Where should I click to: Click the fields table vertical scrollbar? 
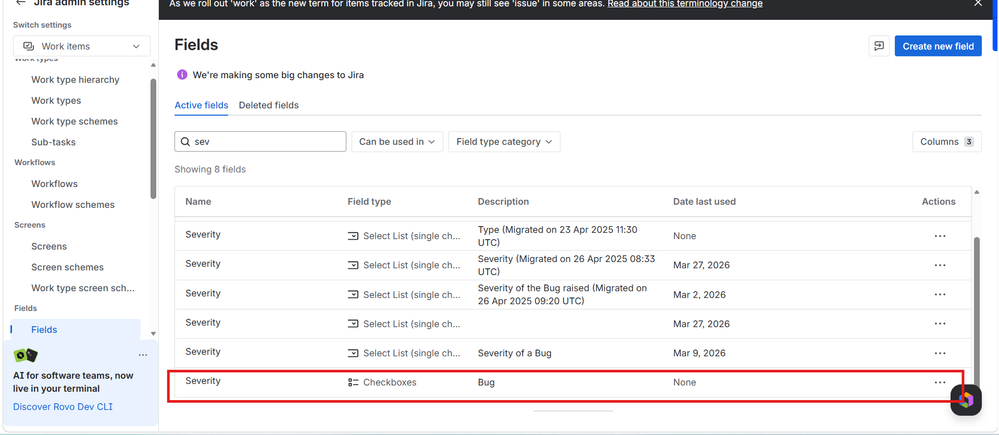pos(977,312)
